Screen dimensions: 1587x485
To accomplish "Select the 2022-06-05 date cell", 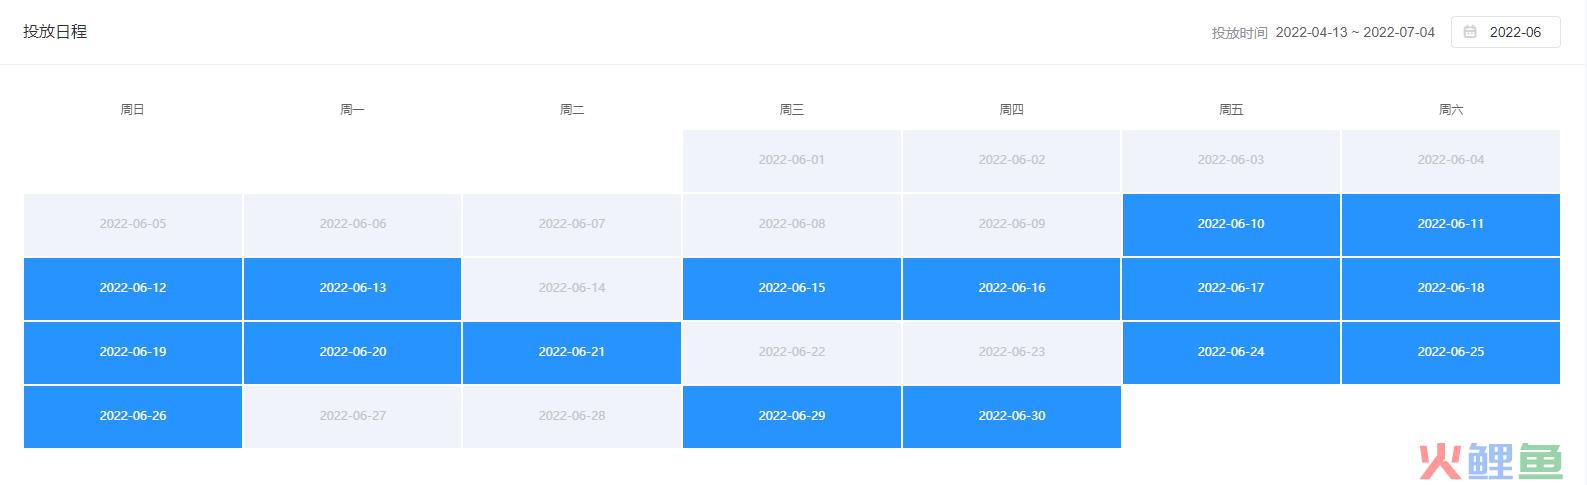I will (x=133, y=224).
